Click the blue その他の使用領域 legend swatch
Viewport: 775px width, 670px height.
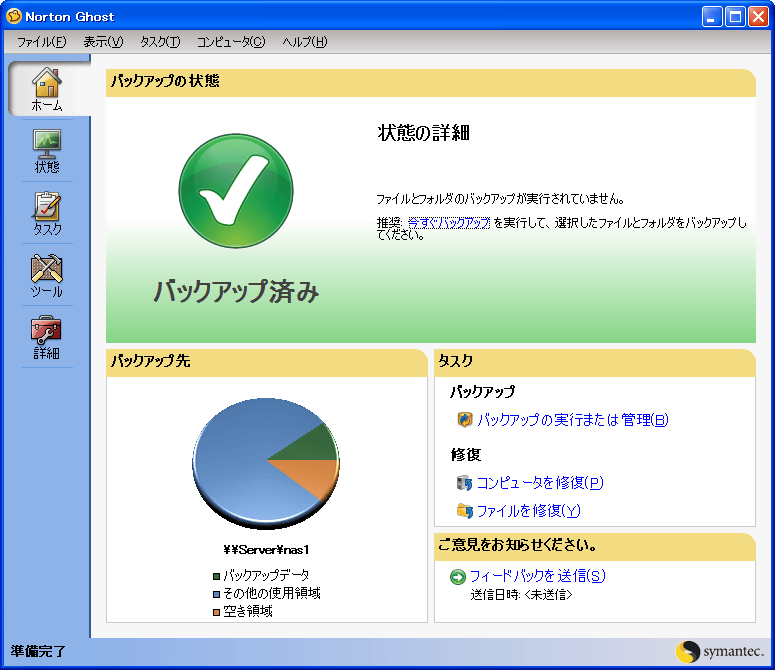tap(216, 594)
